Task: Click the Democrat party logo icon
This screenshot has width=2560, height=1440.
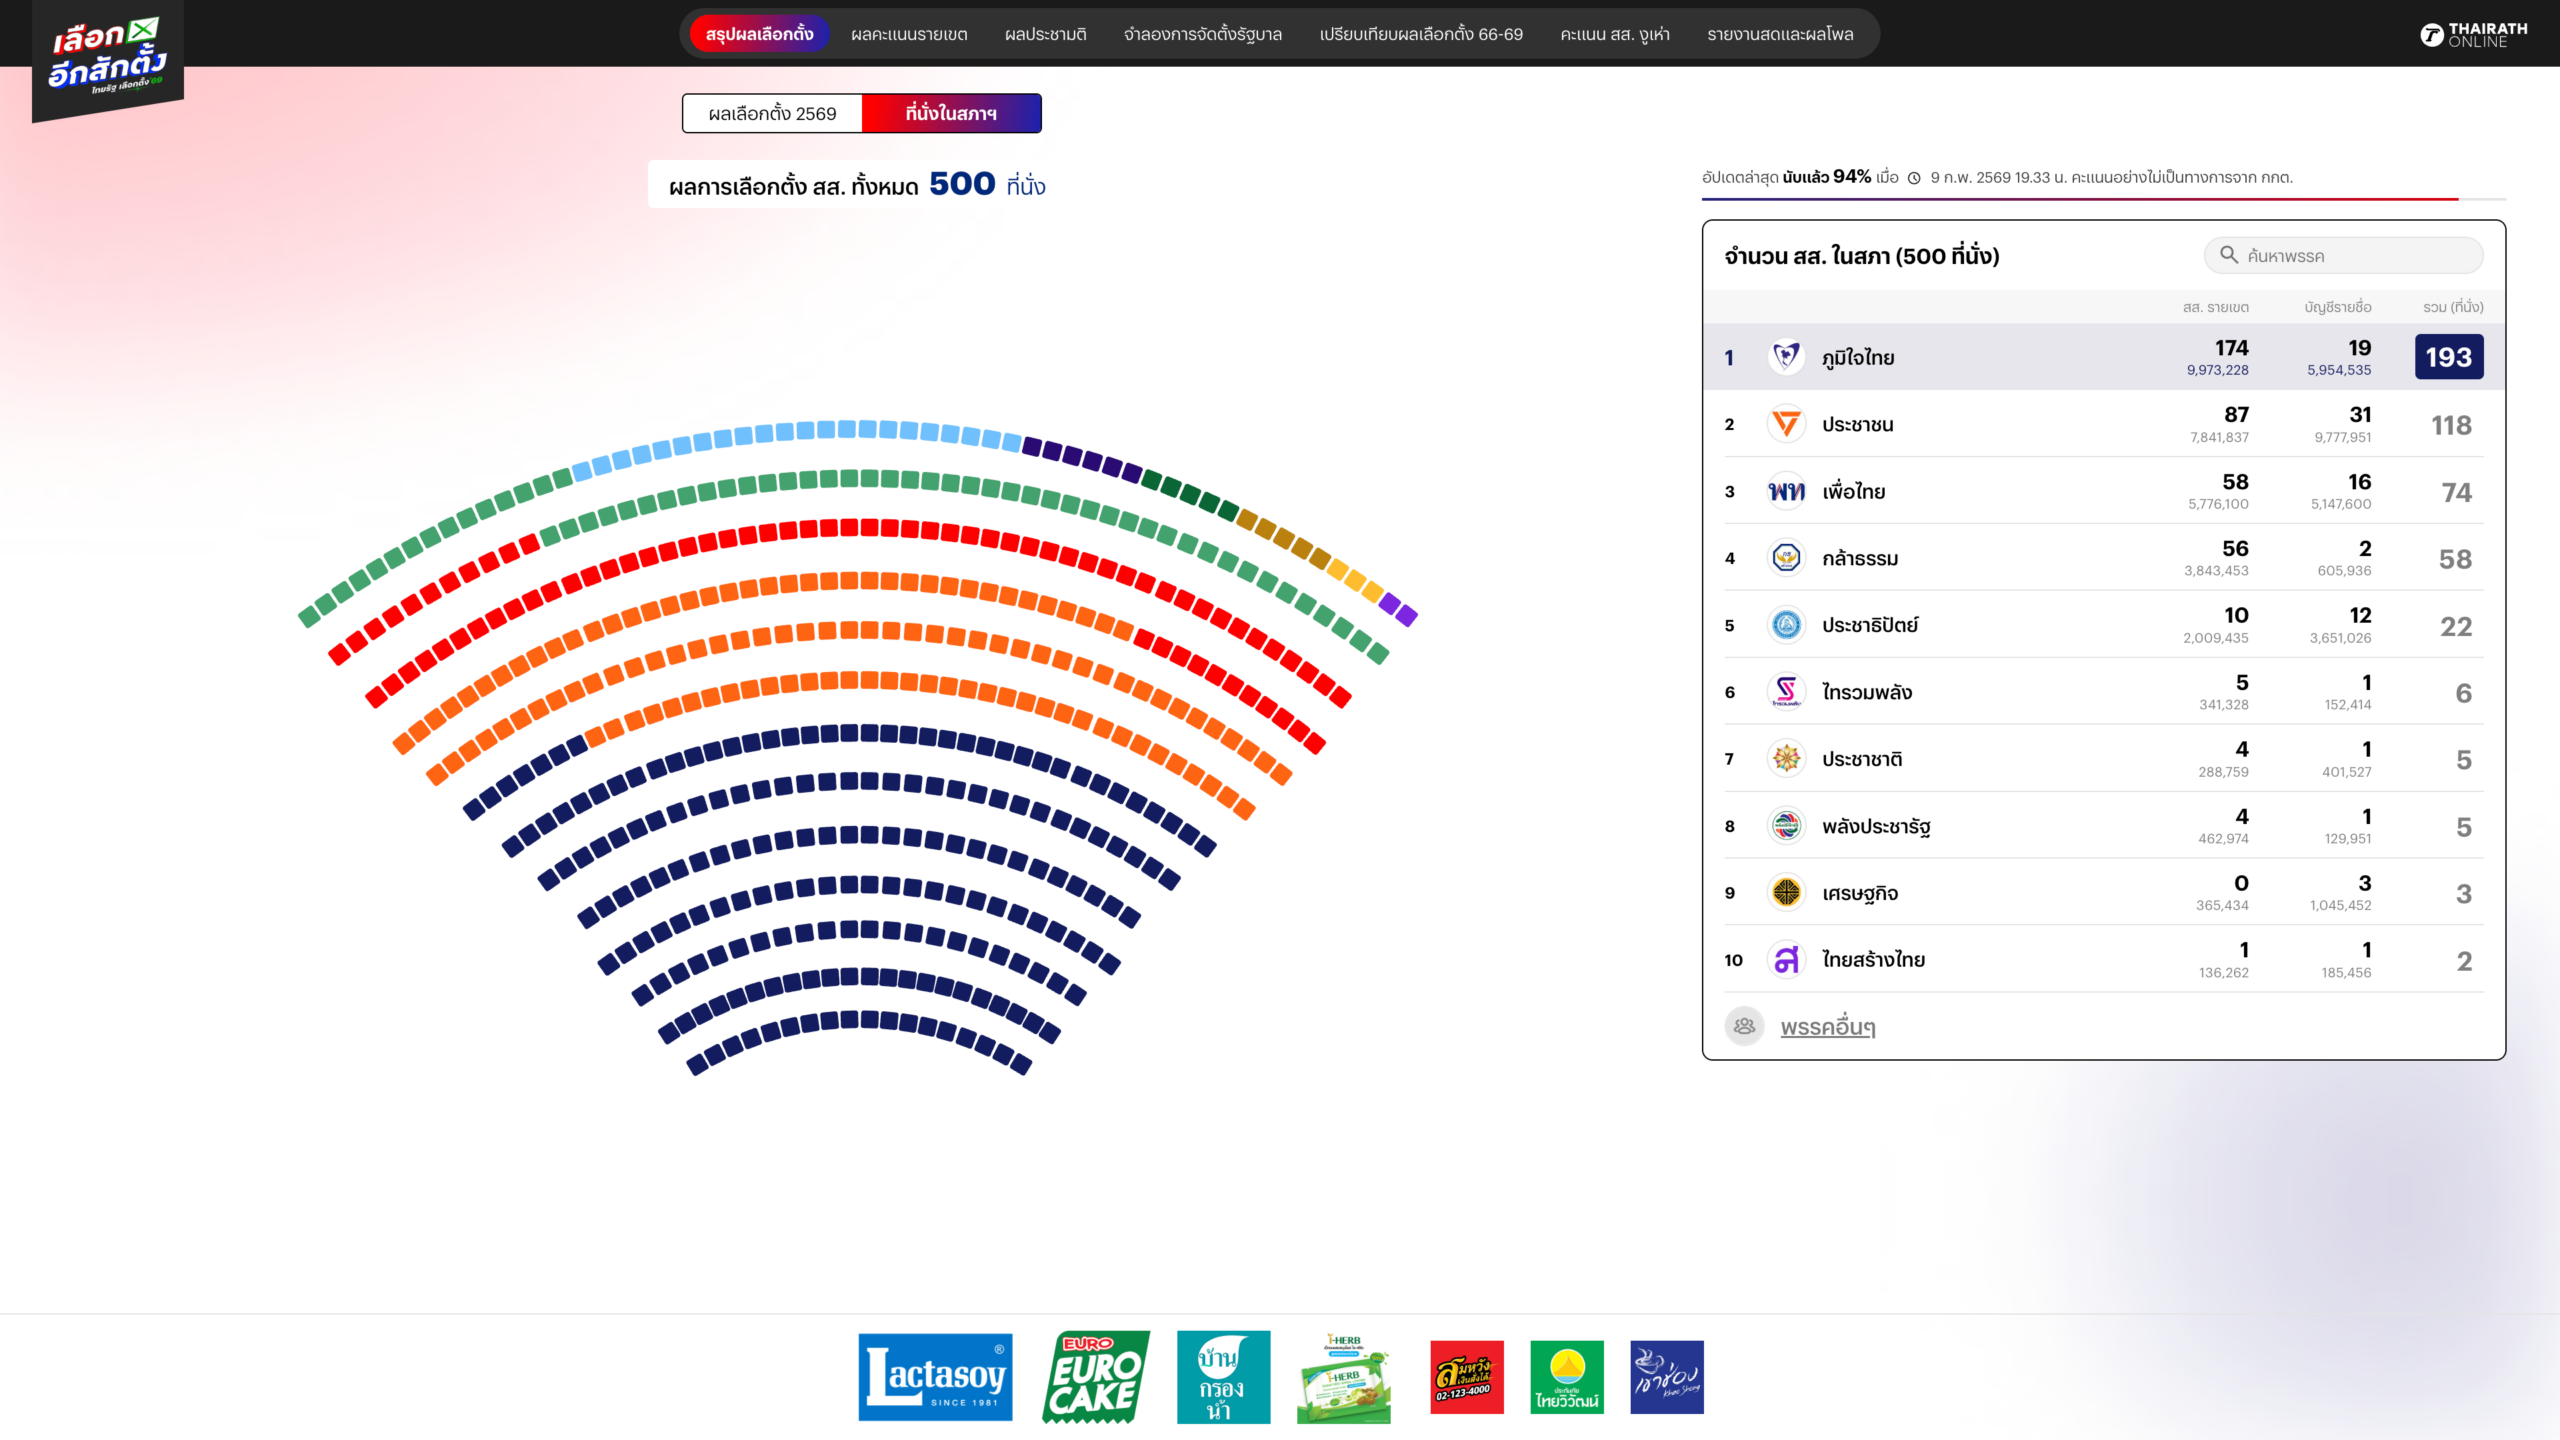Action: 1786,625
